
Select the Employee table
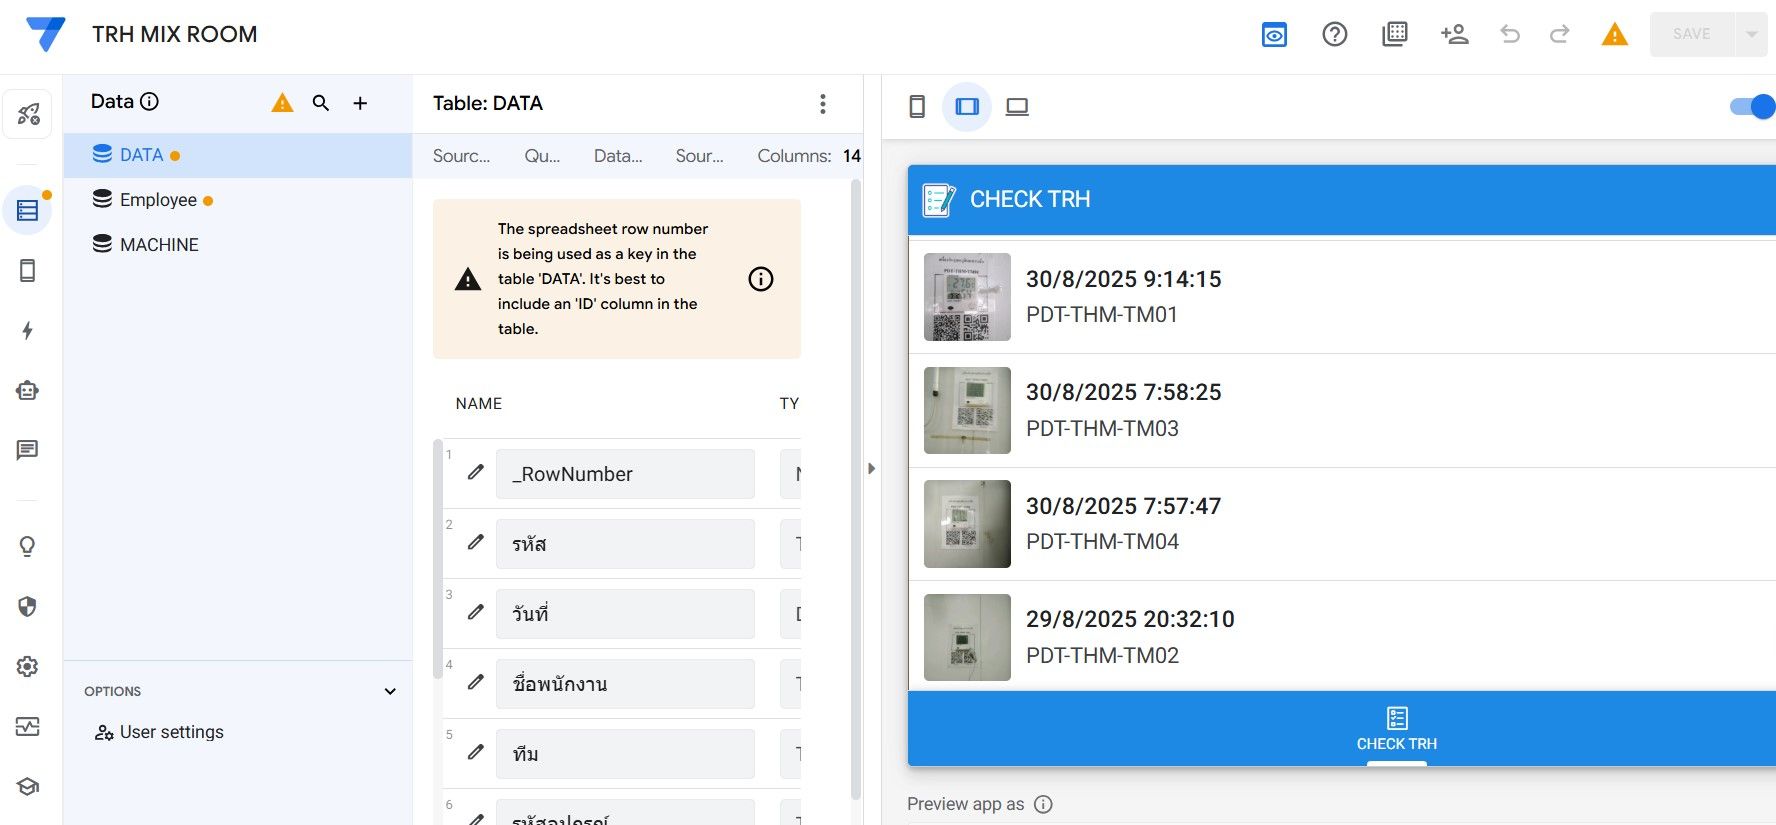click(158, 200)
